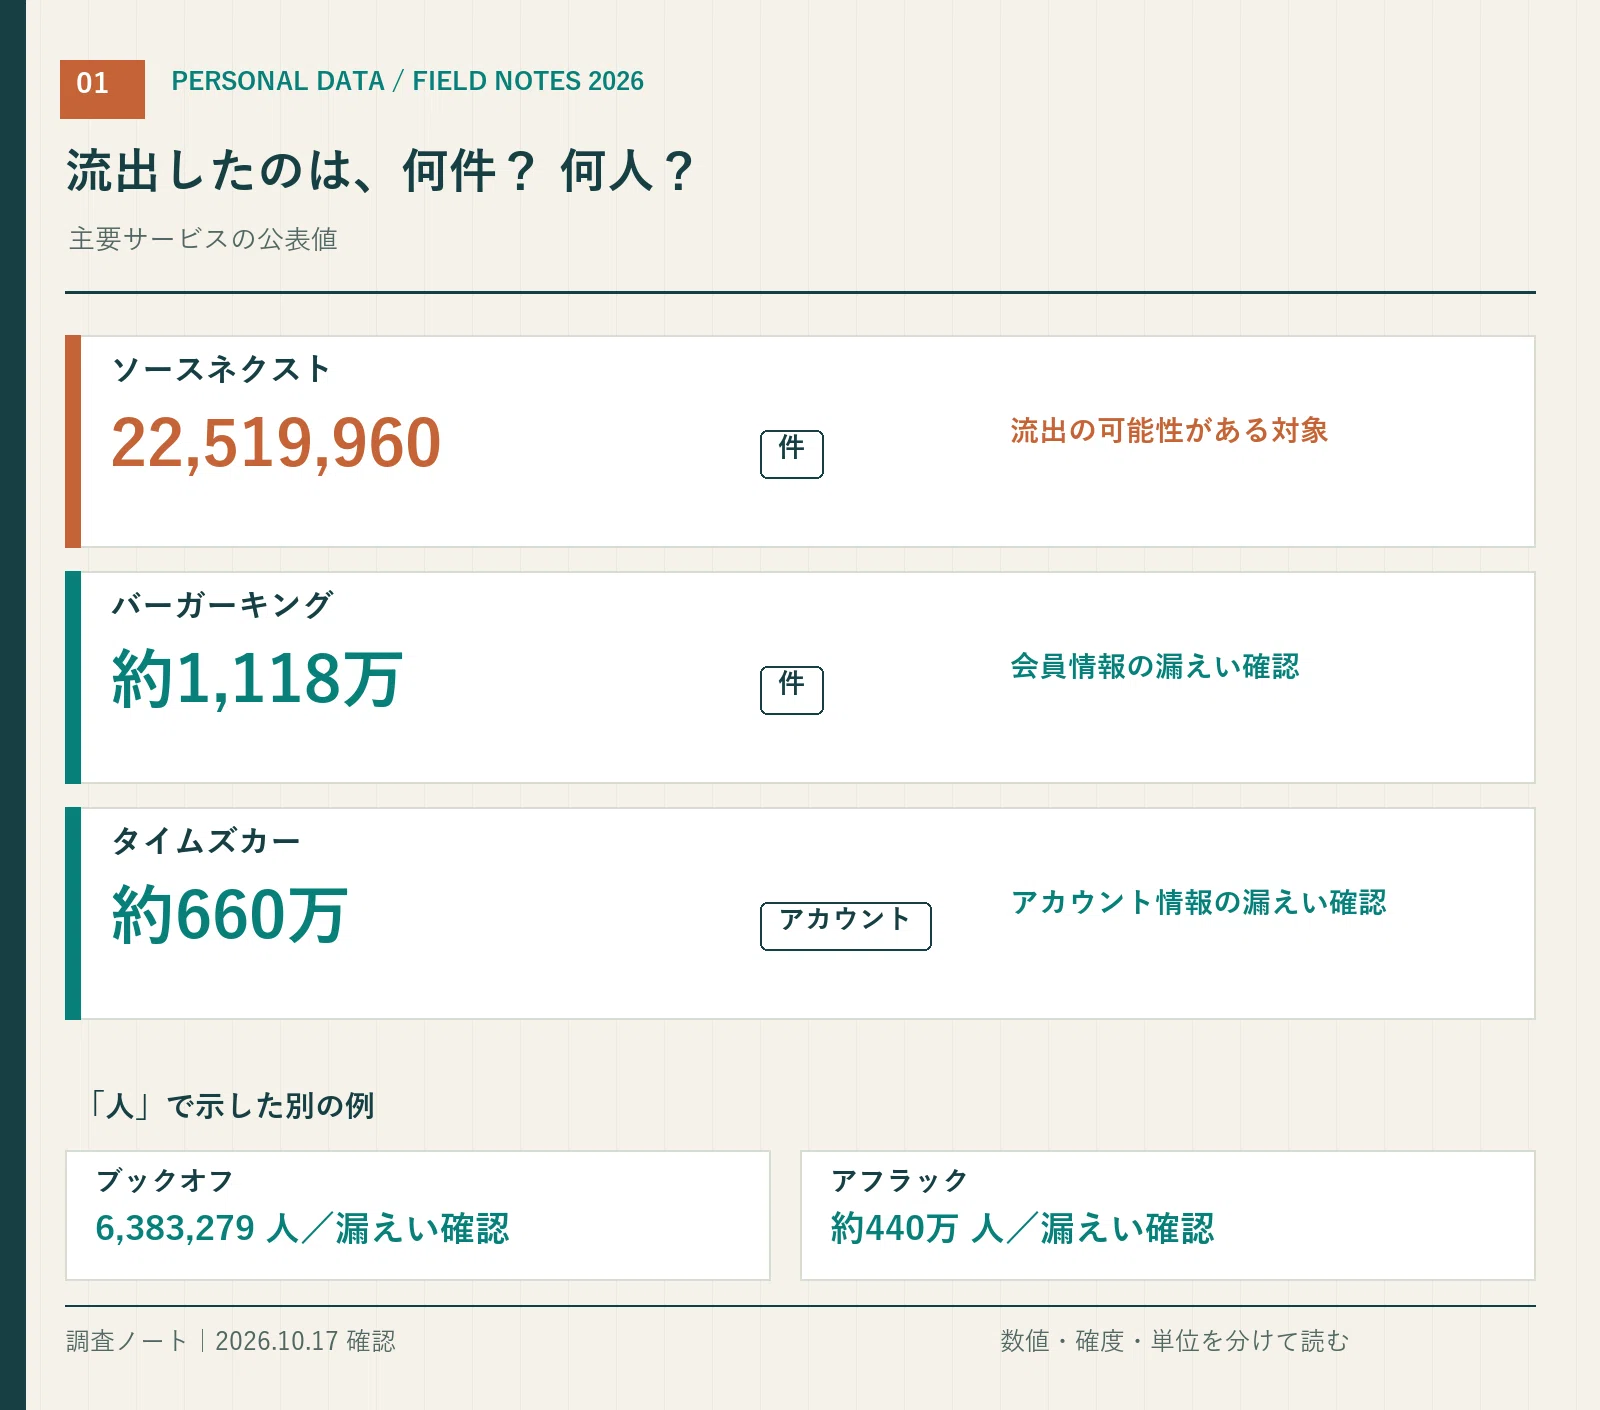Click the "バーガーキング" card name

(222, 605)
